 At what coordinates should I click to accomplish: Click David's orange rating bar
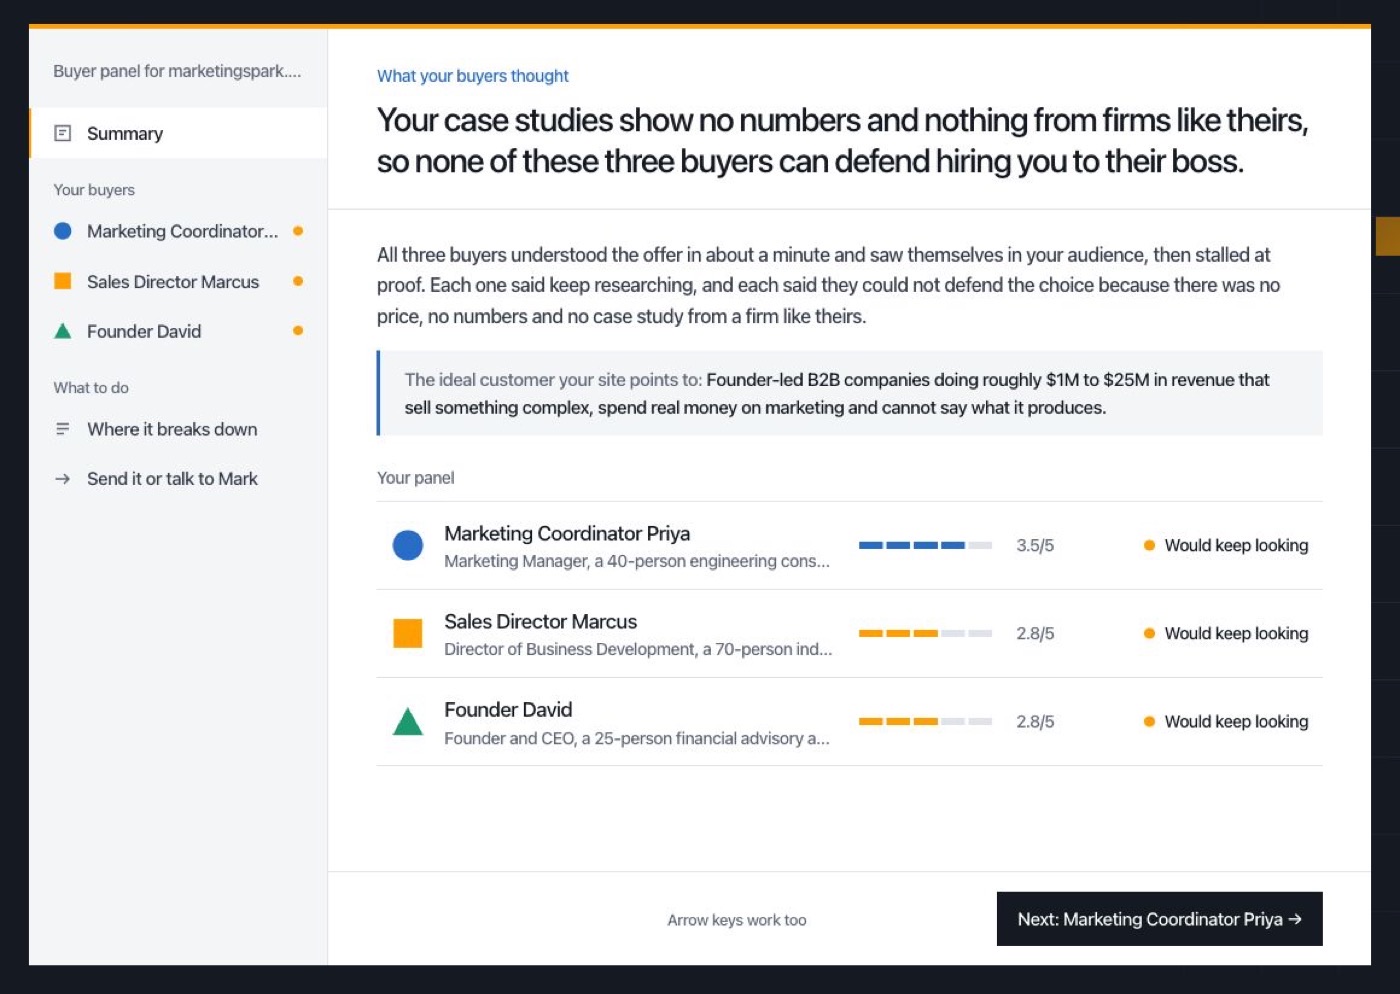(x=925, y=721)
